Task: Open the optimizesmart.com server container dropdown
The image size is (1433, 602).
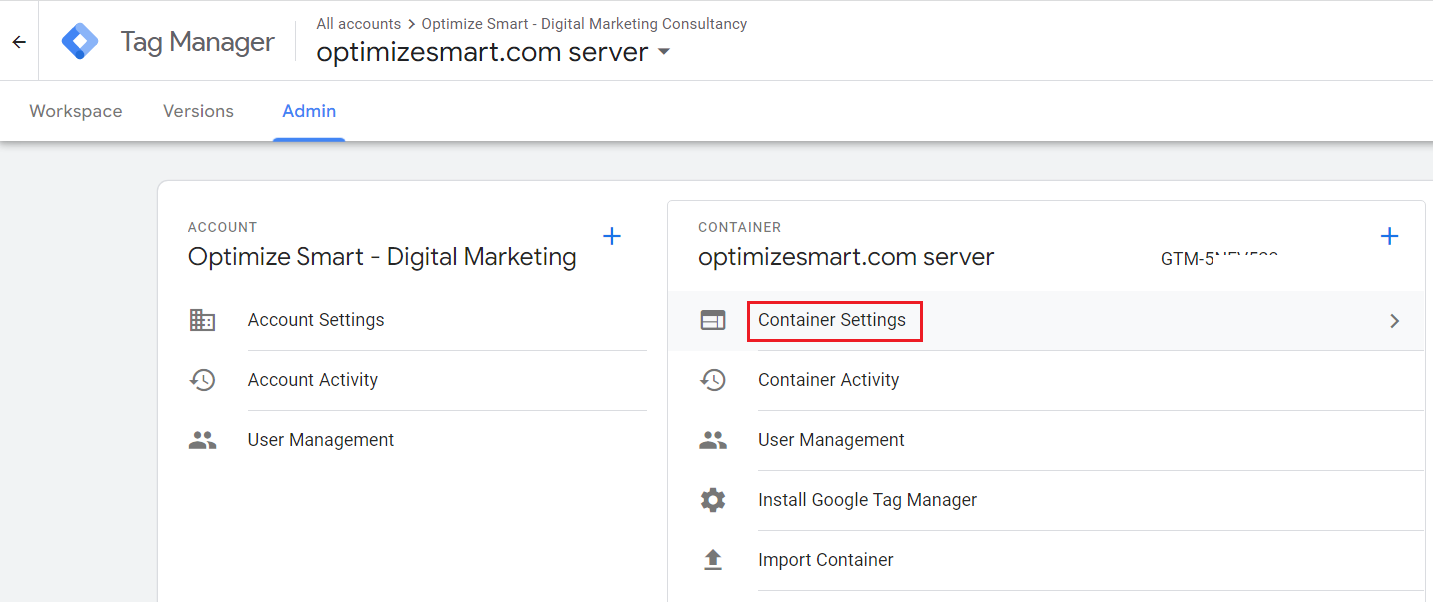Action: 664,52
